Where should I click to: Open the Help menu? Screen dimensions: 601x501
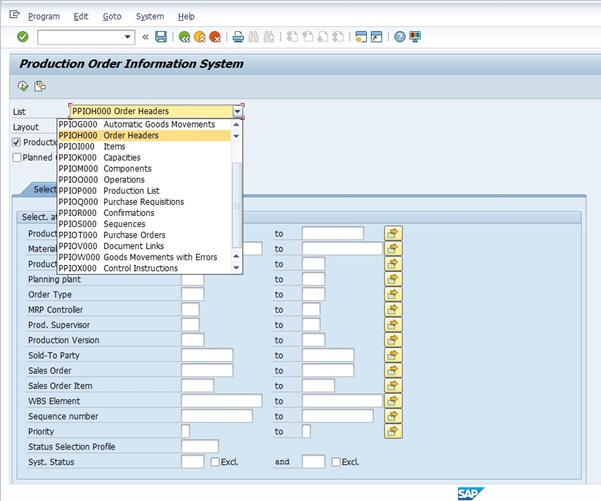click(186, 16)
